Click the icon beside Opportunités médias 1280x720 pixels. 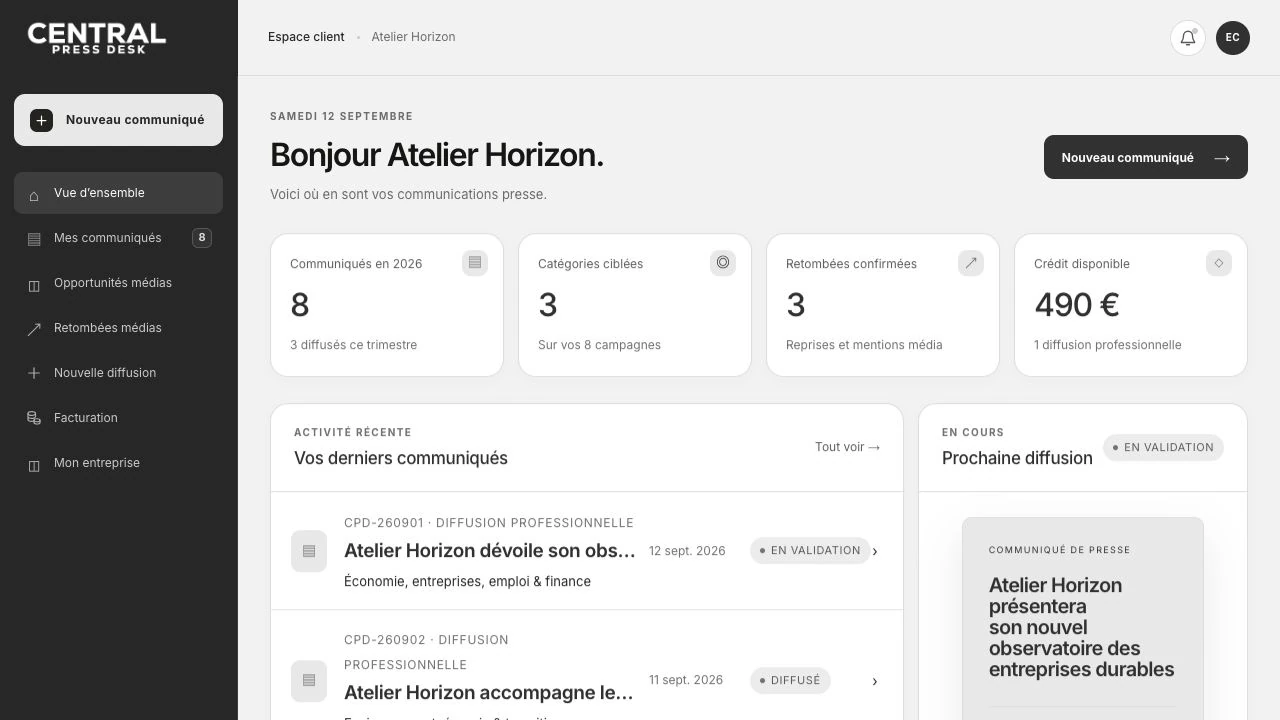pyautogui.click(x=34, y=284)
